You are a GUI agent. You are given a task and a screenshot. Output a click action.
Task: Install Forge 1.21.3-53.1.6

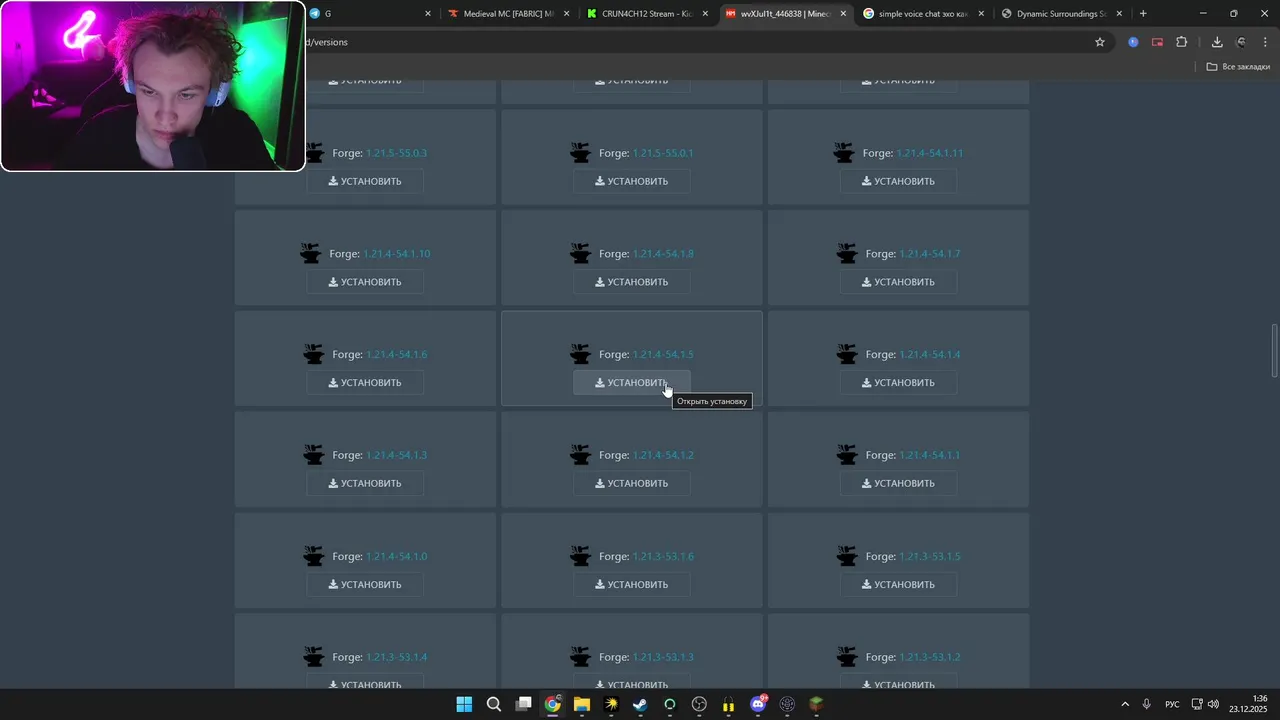click(631, 584)
